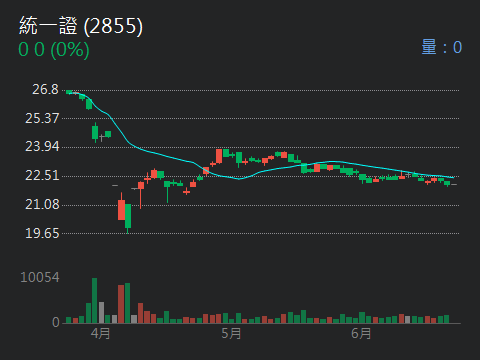The height and width of the screenshot is (360, 480).
Task: Click the 4月 date axis label
Action: pos(100,333)
